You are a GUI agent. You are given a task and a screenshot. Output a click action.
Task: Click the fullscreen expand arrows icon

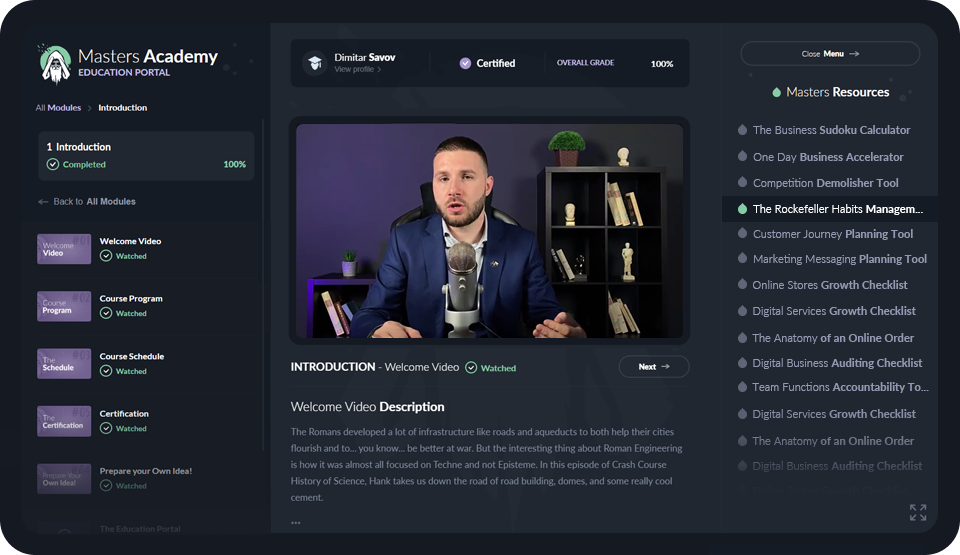pos(918,512)
